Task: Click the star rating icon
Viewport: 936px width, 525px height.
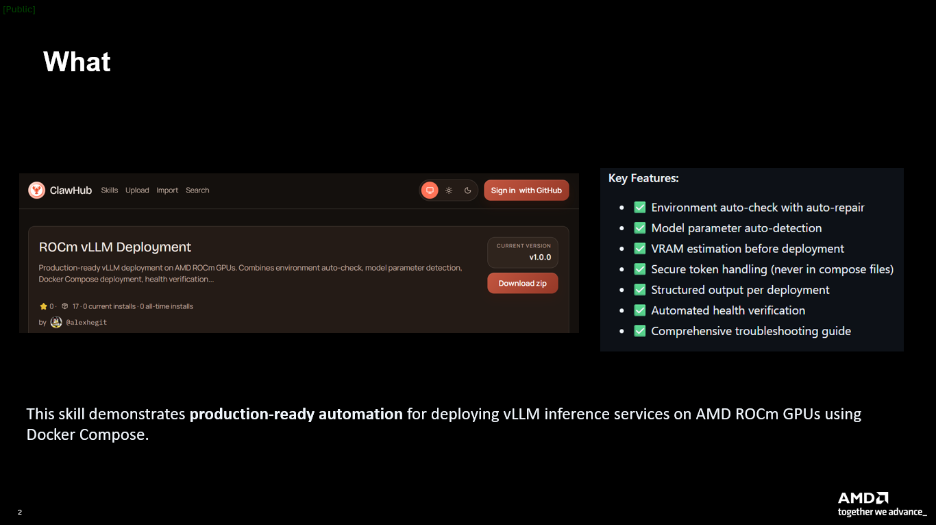Action: [x=43, y=306]
